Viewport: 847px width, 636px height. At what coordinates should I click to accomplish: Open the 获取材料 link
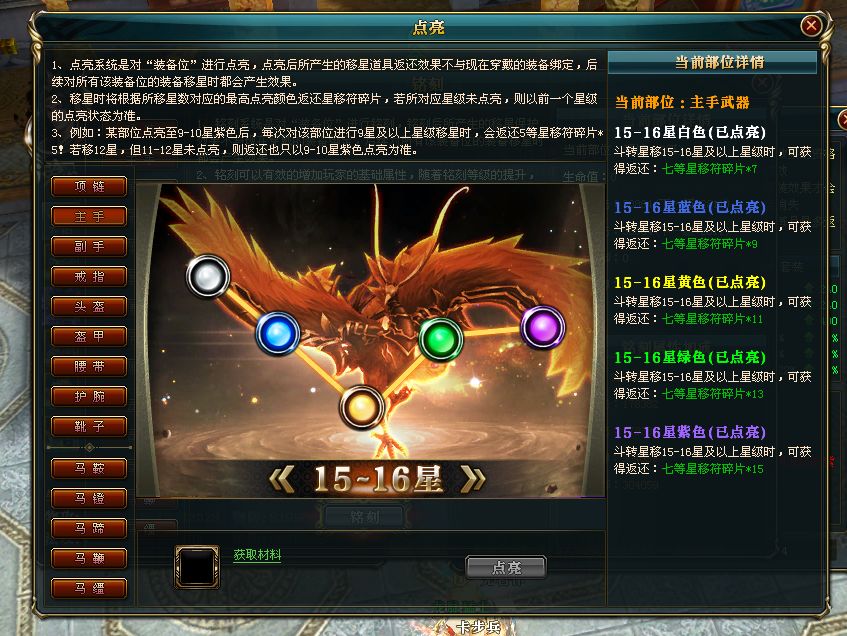click(257, 555)
